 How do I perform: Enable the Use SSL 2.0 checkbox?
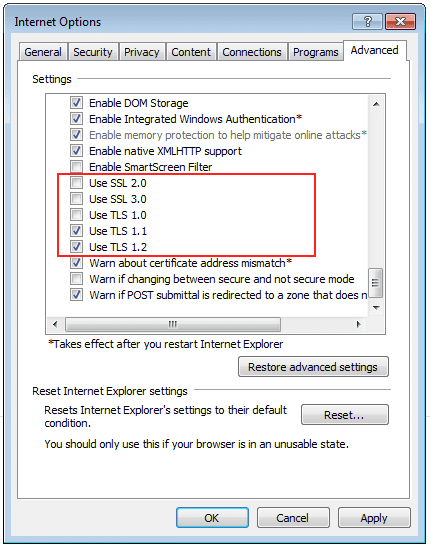76,183
